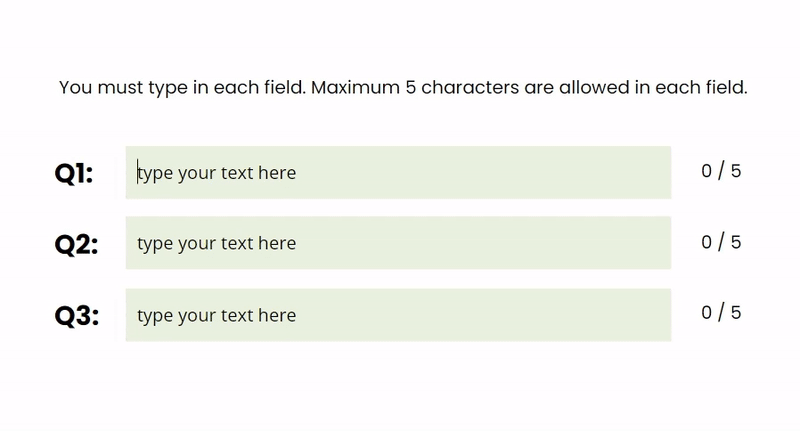Viewport: 800px width, 431px height.
Task: Focus the Q2 text input field
Action: (x=398, y=243)
